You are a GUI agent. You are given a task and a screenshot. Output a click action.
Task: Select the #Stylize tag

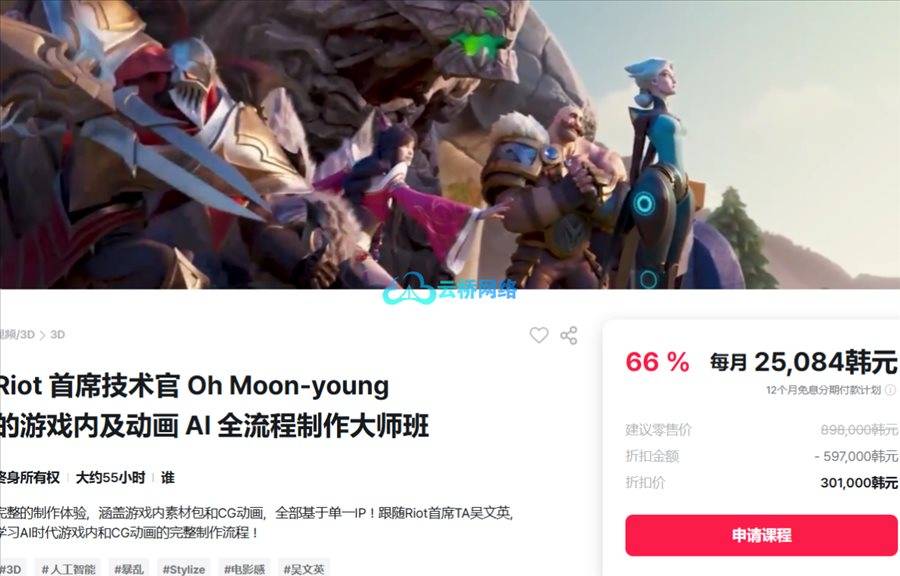pos(184,569)
